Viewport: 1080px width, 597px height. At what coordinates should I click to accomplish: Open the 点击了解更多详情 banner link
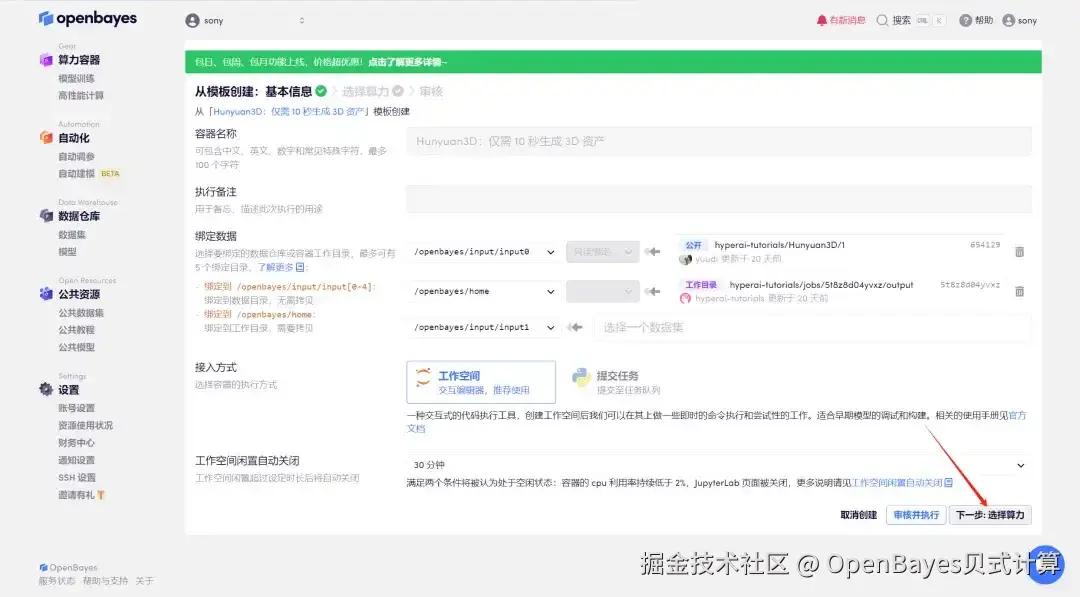tap(407, 62)
